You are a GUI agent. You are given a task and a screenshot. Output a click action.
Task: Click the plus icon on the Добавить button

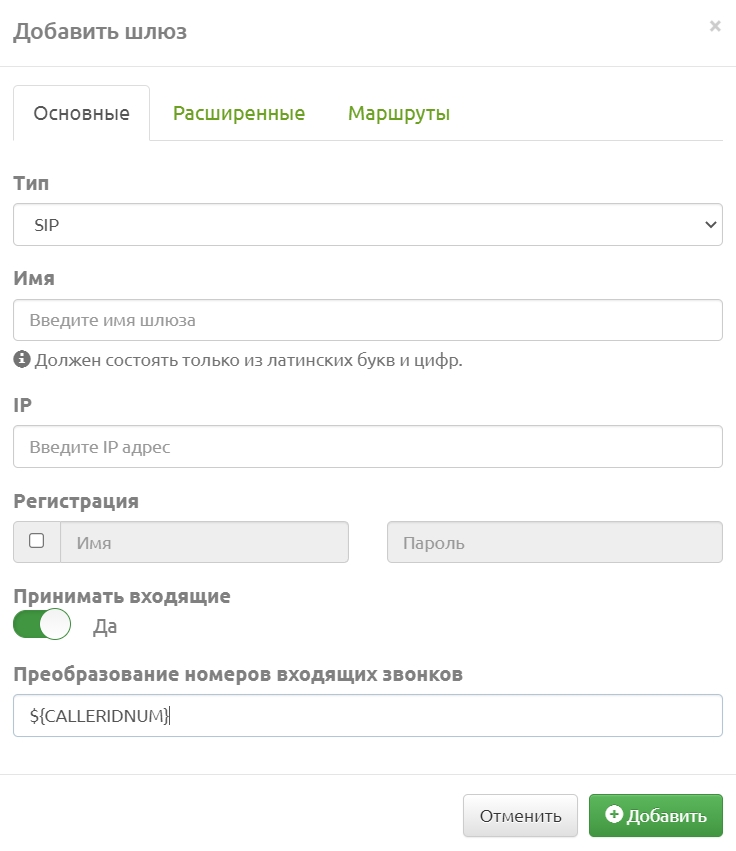614,815
